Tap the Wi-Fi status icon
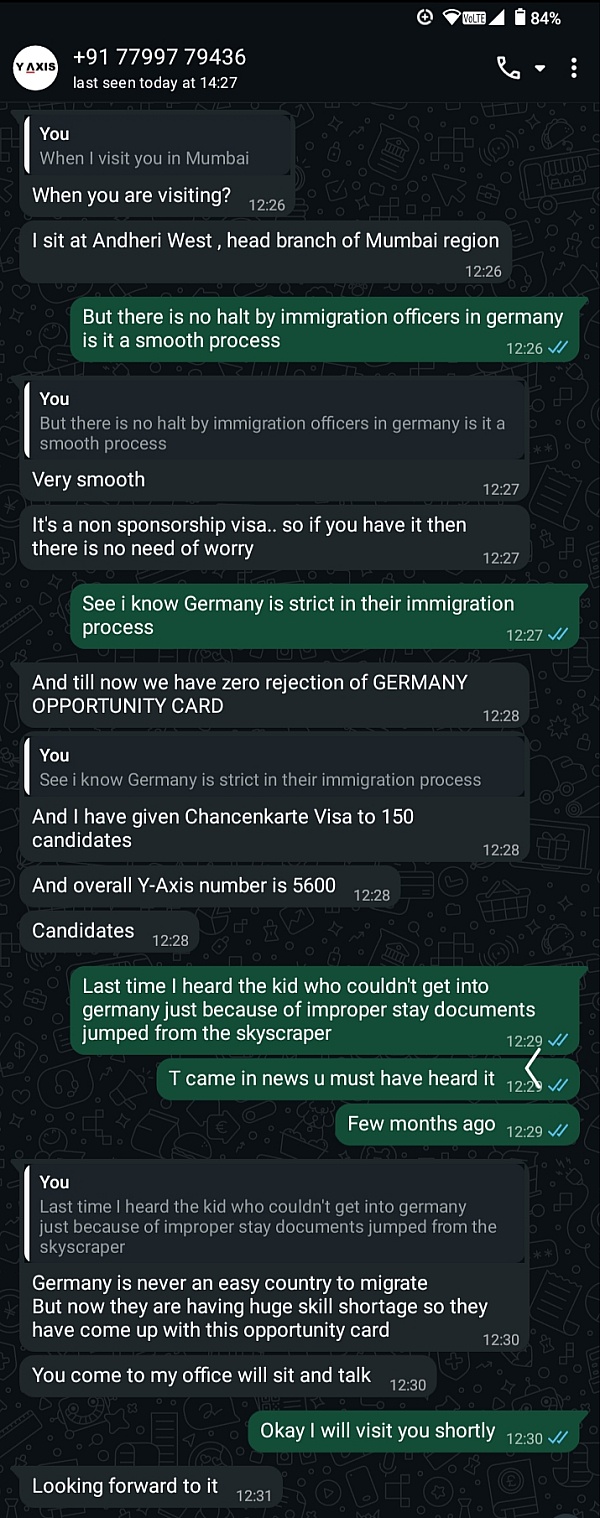This screenshot has width=600, height=1518. 452,18
